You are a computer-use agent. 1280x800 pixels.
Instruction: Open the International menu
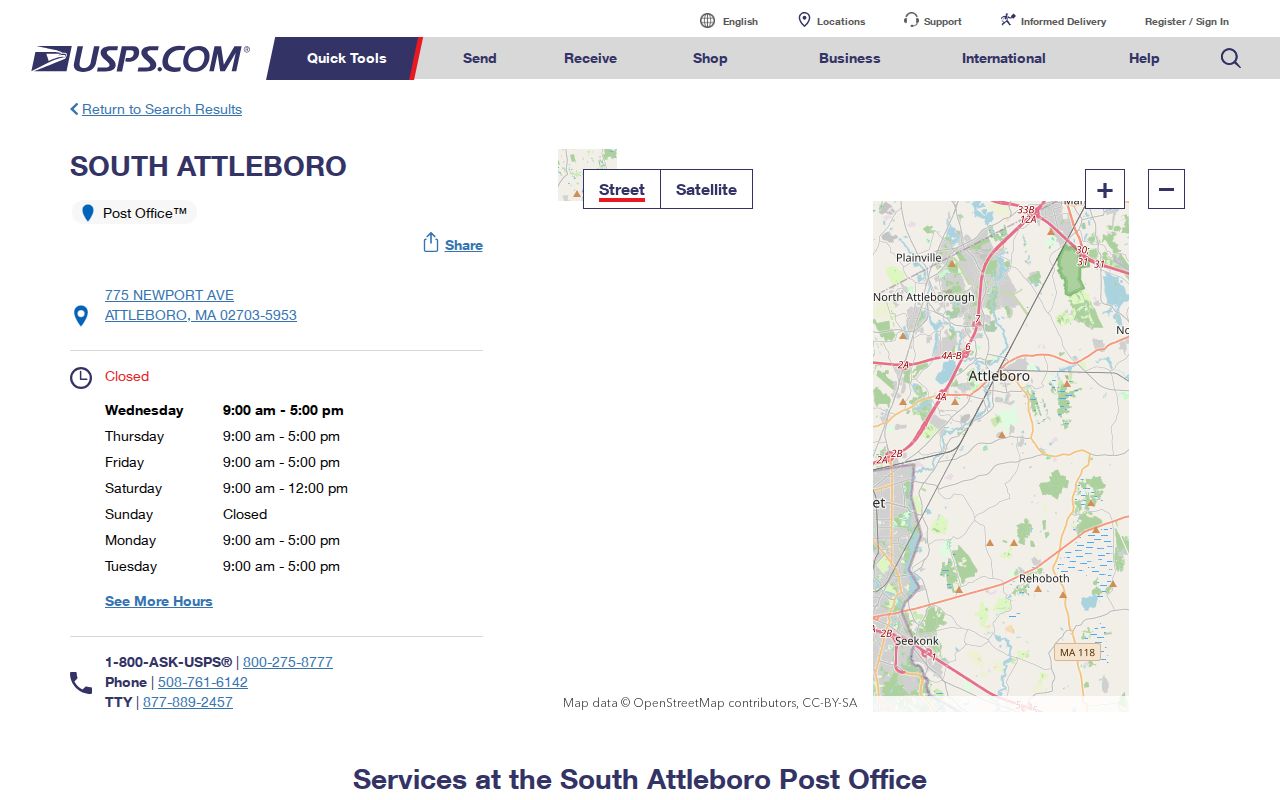pyautogui.click(x=1004, y=58)
